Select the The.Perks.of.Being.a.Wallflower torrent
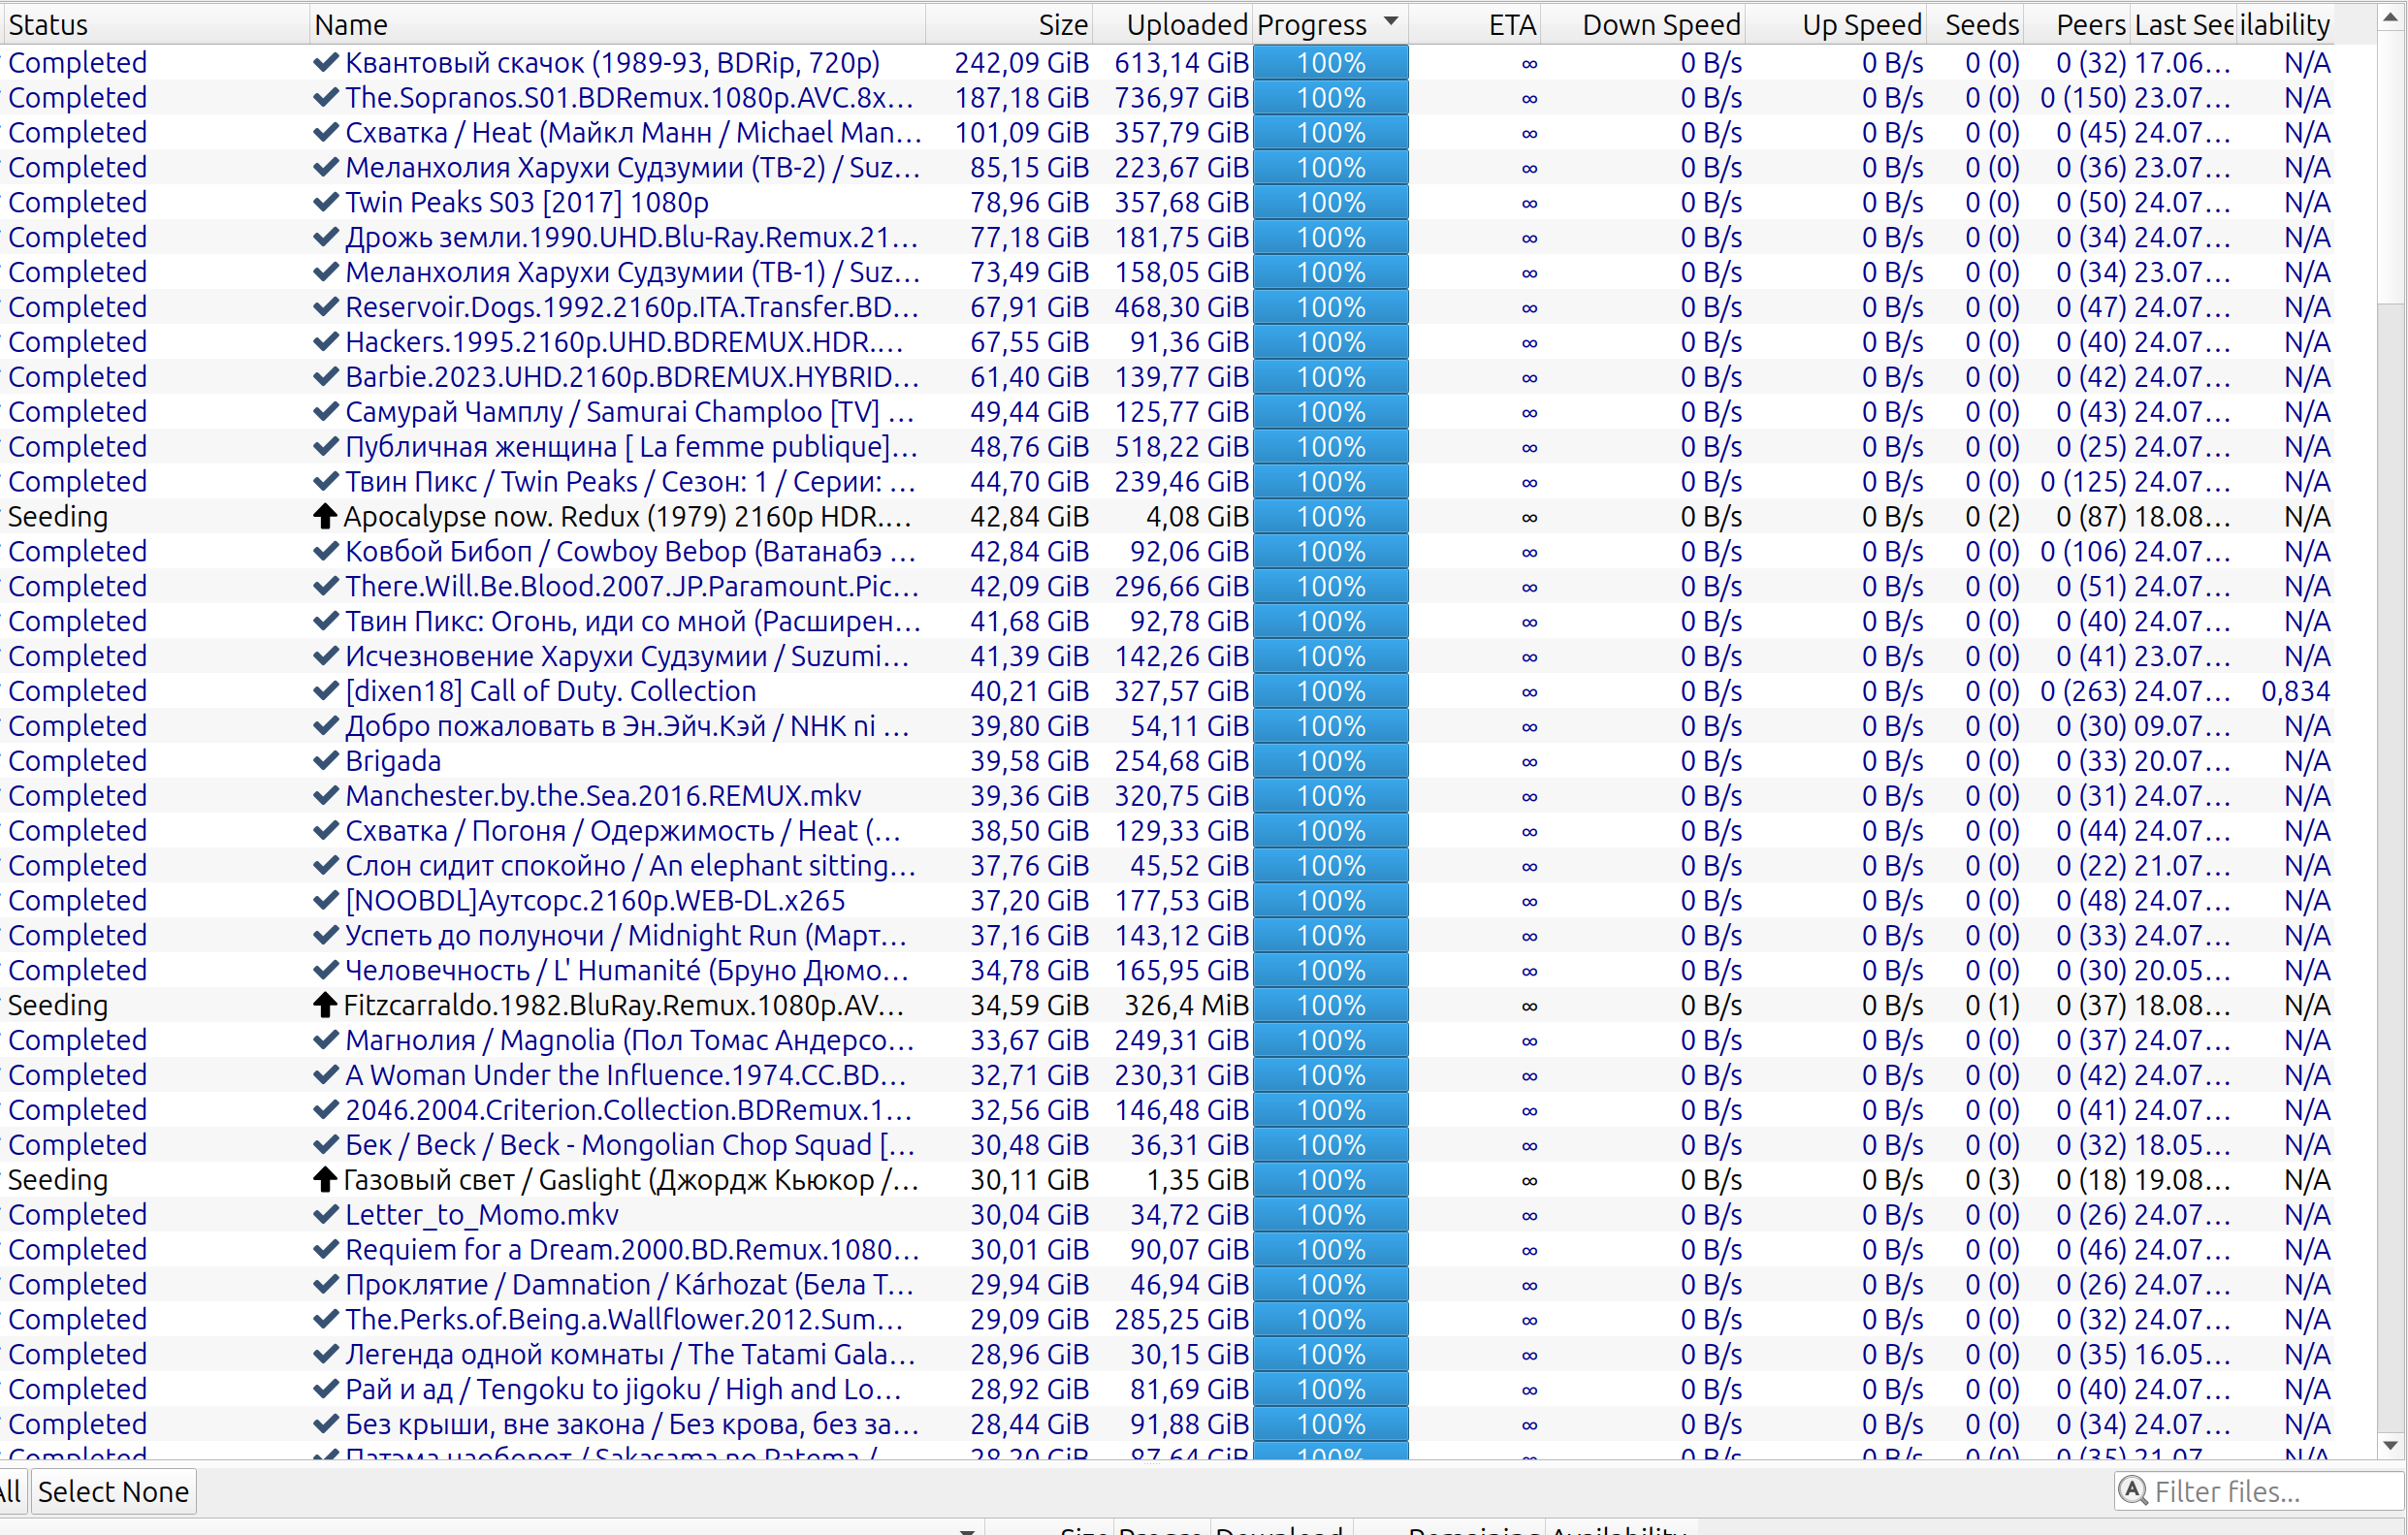2408x1535 pixels. tap(624, 1318)
